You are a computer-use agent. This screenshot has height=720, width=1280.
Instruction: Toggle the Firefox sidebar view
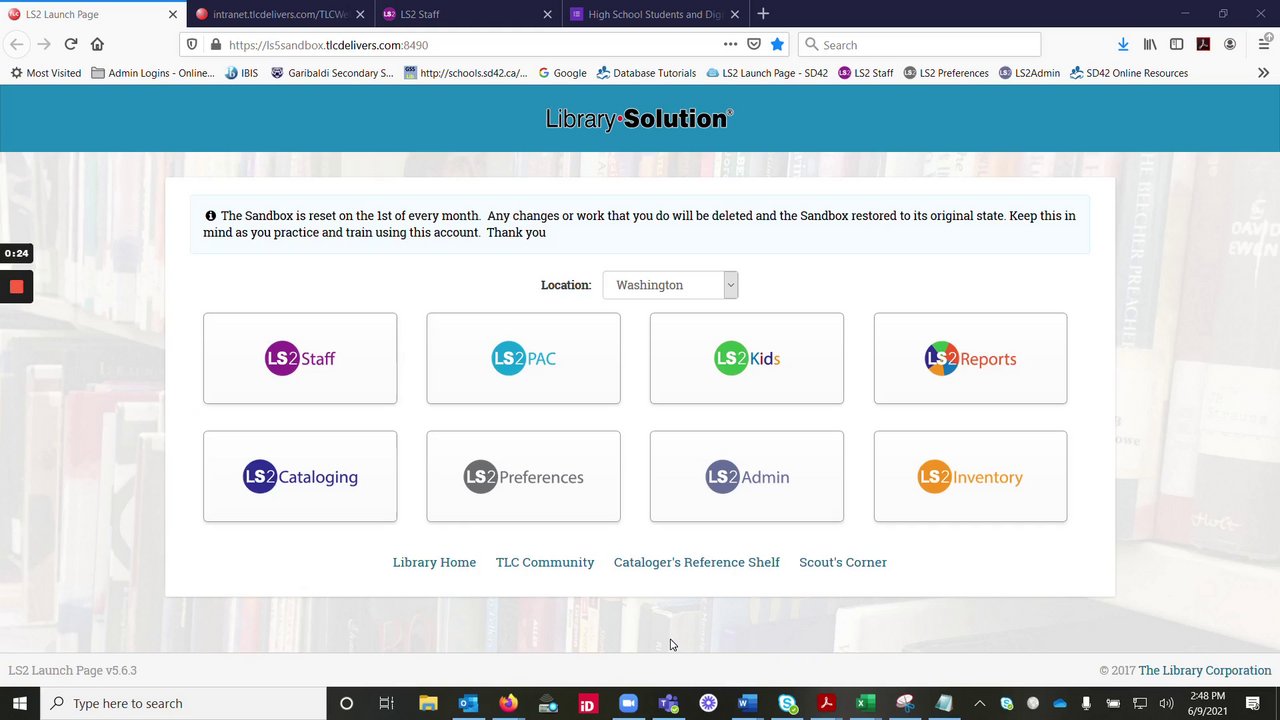(x=1176, y=44)
